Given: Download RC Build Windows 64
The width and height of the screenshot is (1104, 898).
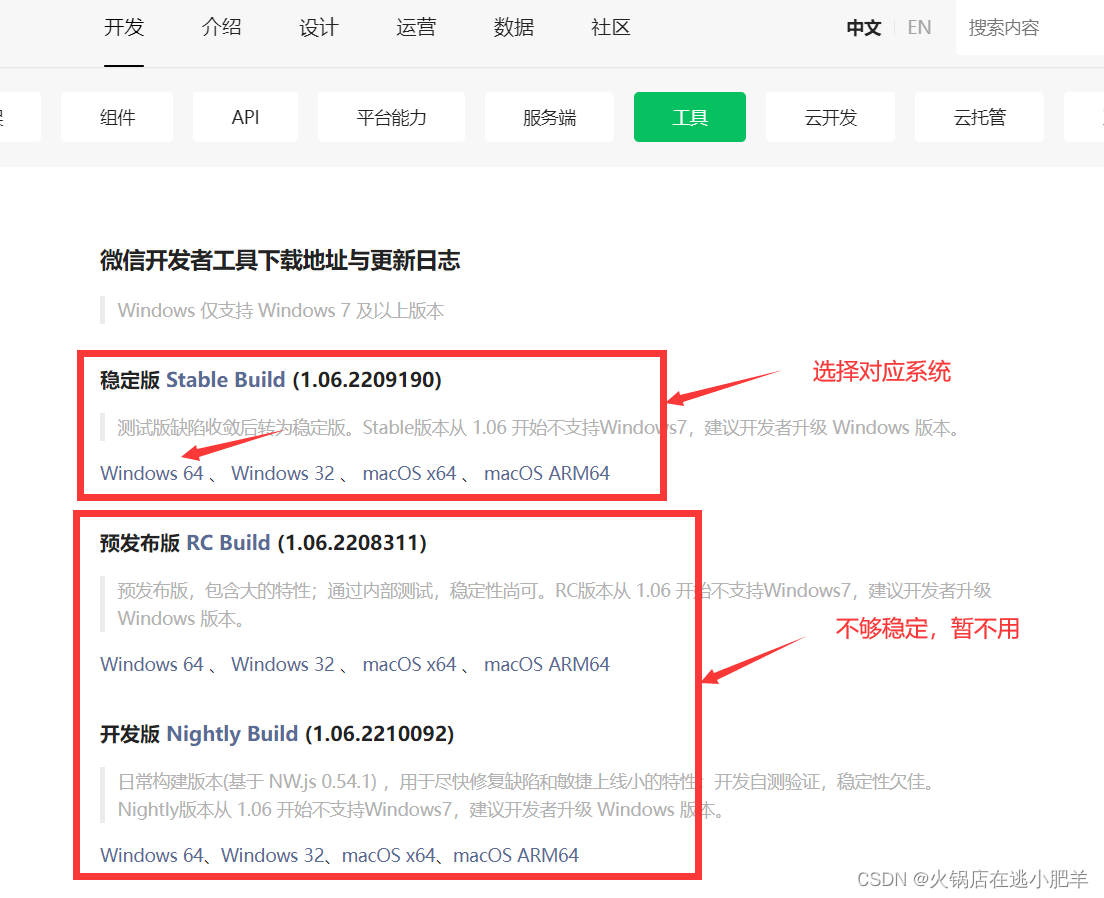Looking at the screenshot, I should coord(151,664).
